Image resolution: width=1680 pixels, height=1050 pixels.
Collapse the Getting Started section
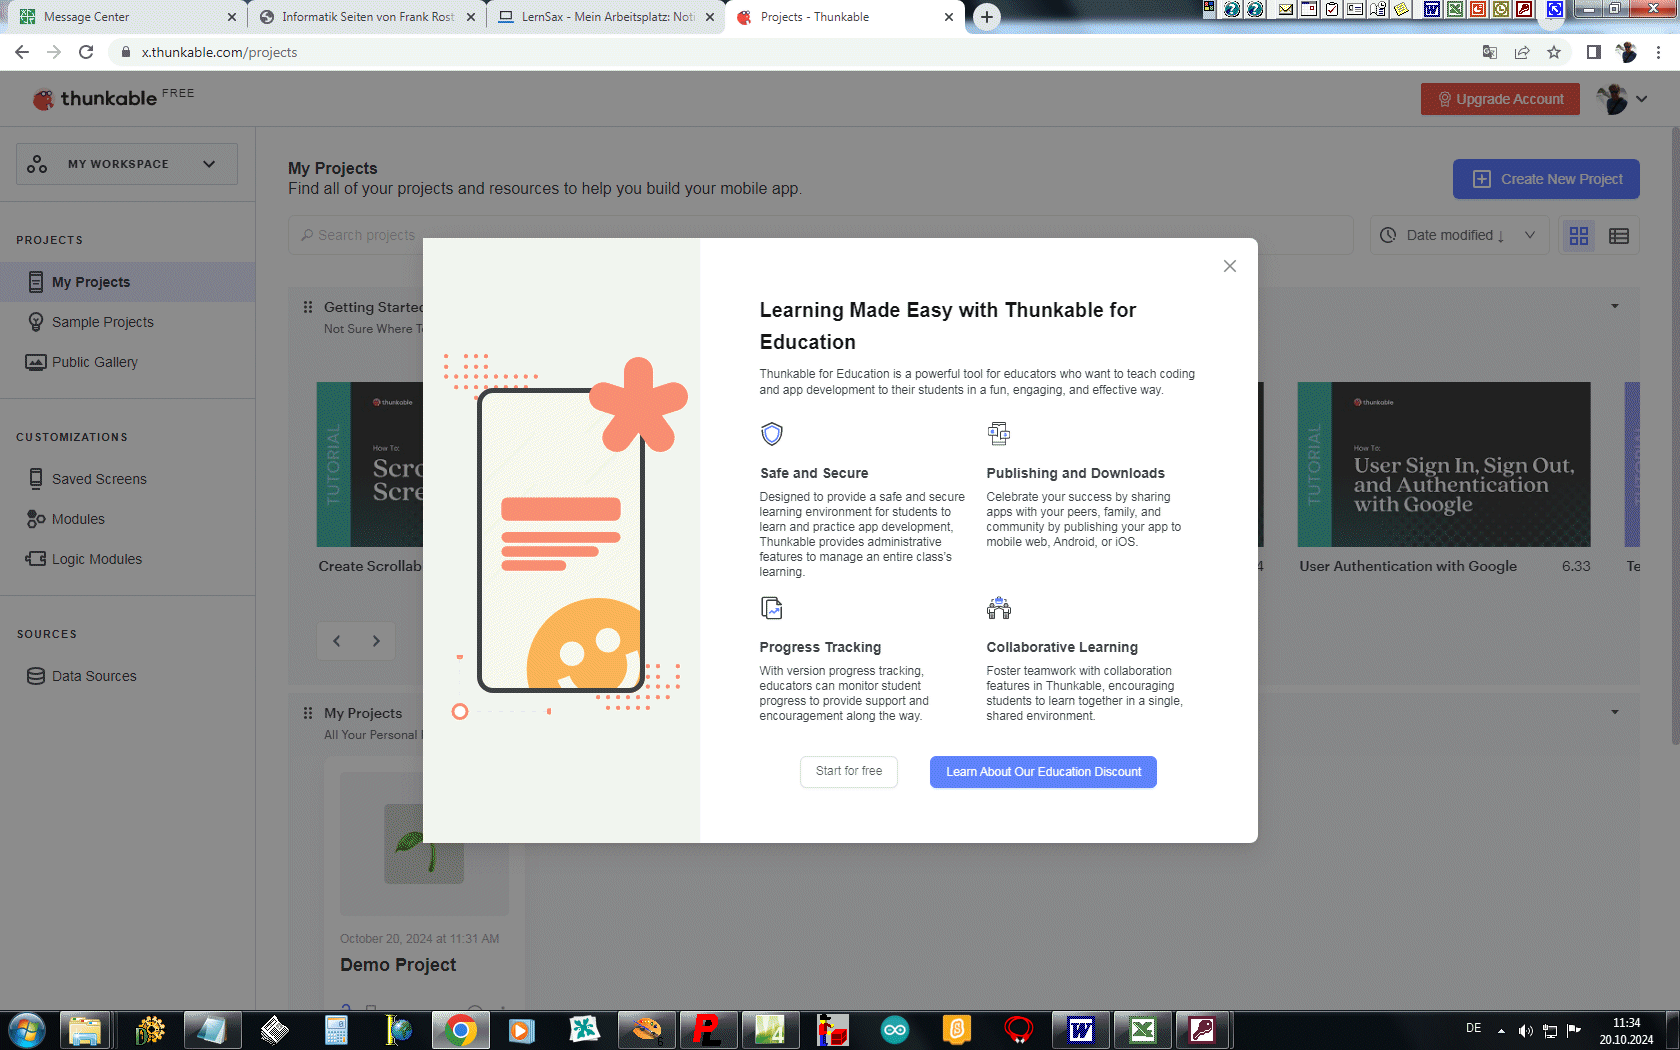(x=1615, y=306)
